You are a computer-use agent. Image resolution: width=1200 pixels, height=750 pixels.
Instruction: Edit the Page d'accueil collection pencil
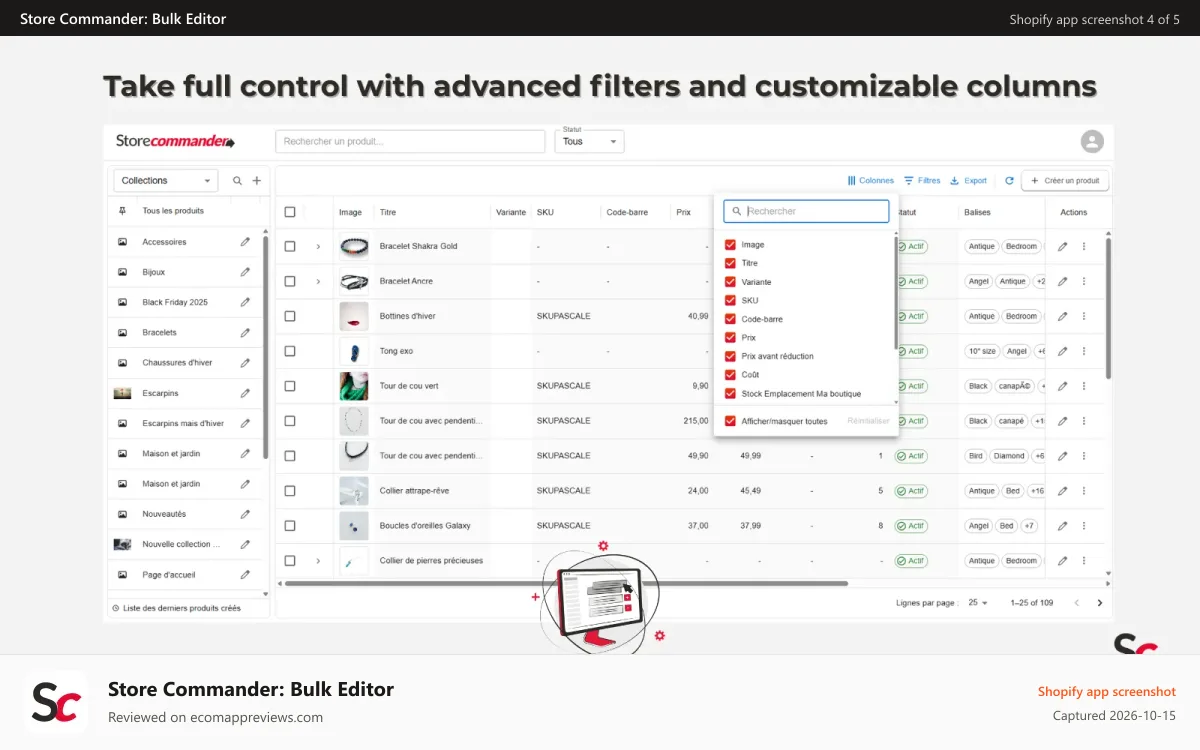[x=245, y=575]
